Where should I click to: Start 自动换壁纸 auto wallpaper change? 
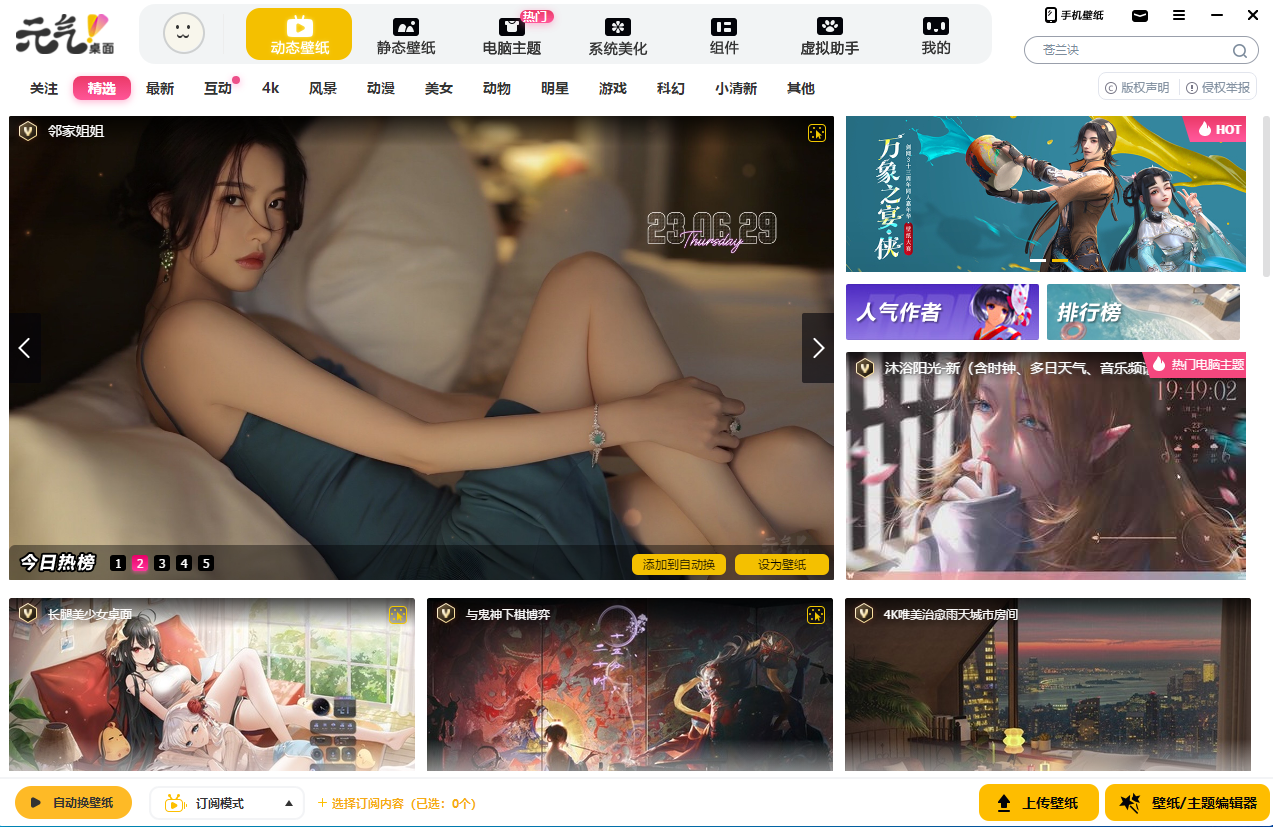73,802
